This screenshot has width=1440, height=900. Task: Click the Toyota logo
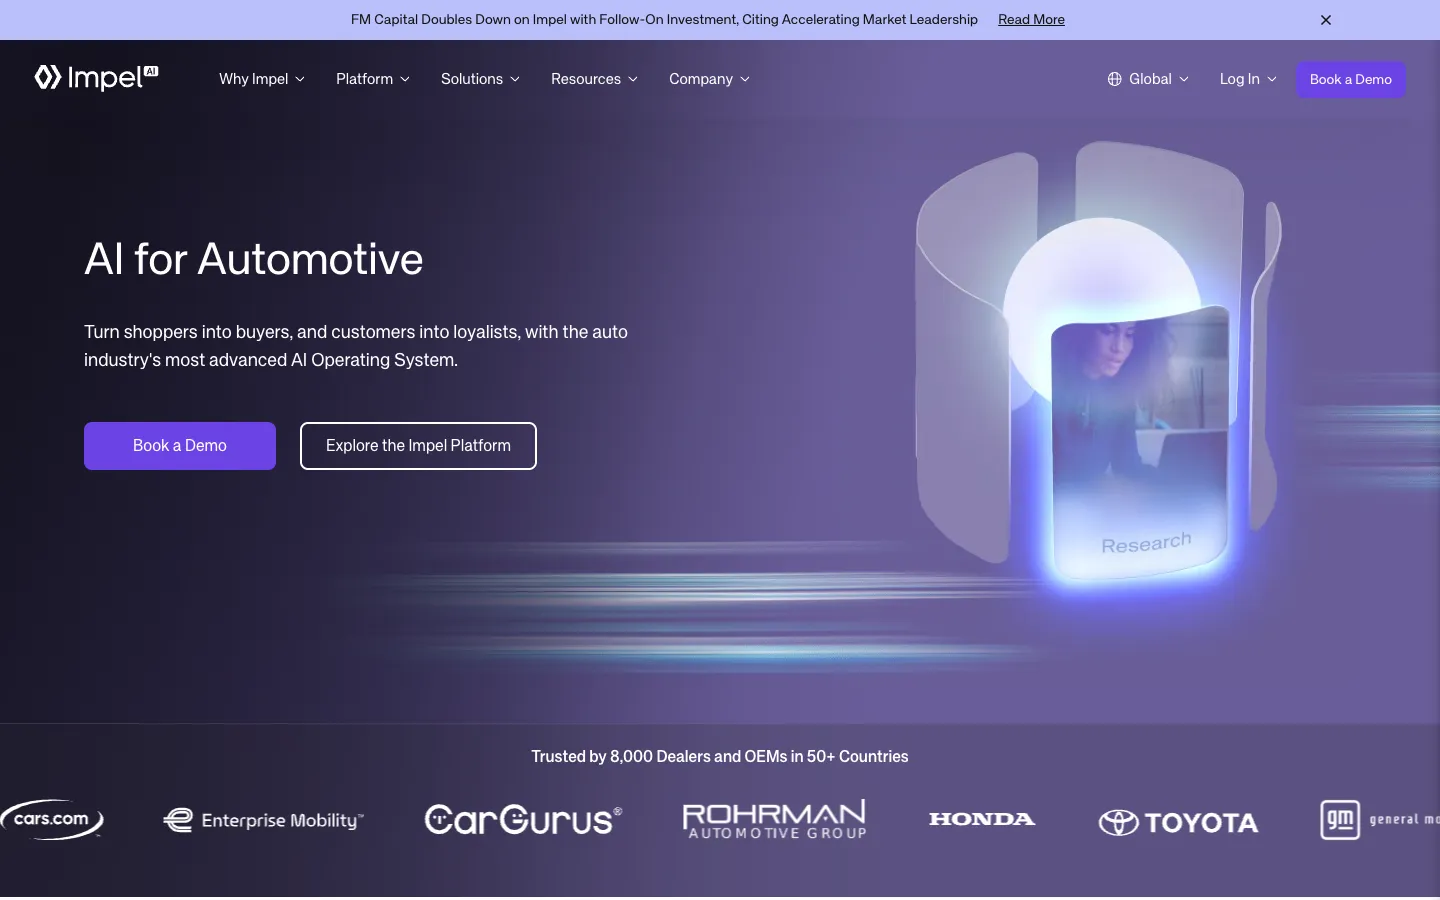pos(1178,822)
